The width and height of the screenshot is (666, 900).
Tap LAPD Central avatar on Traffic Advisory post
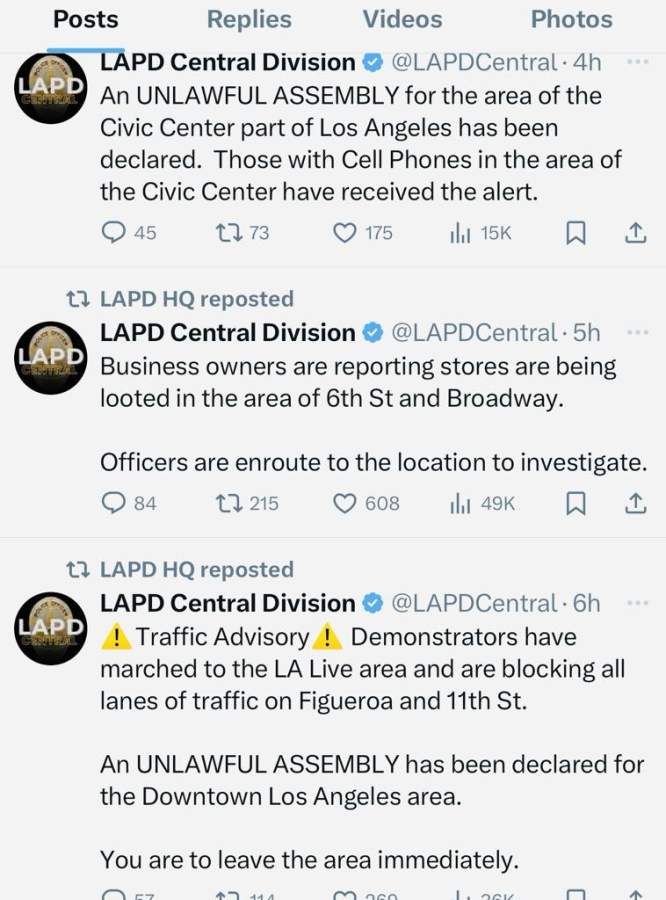(x=51, y=629)
